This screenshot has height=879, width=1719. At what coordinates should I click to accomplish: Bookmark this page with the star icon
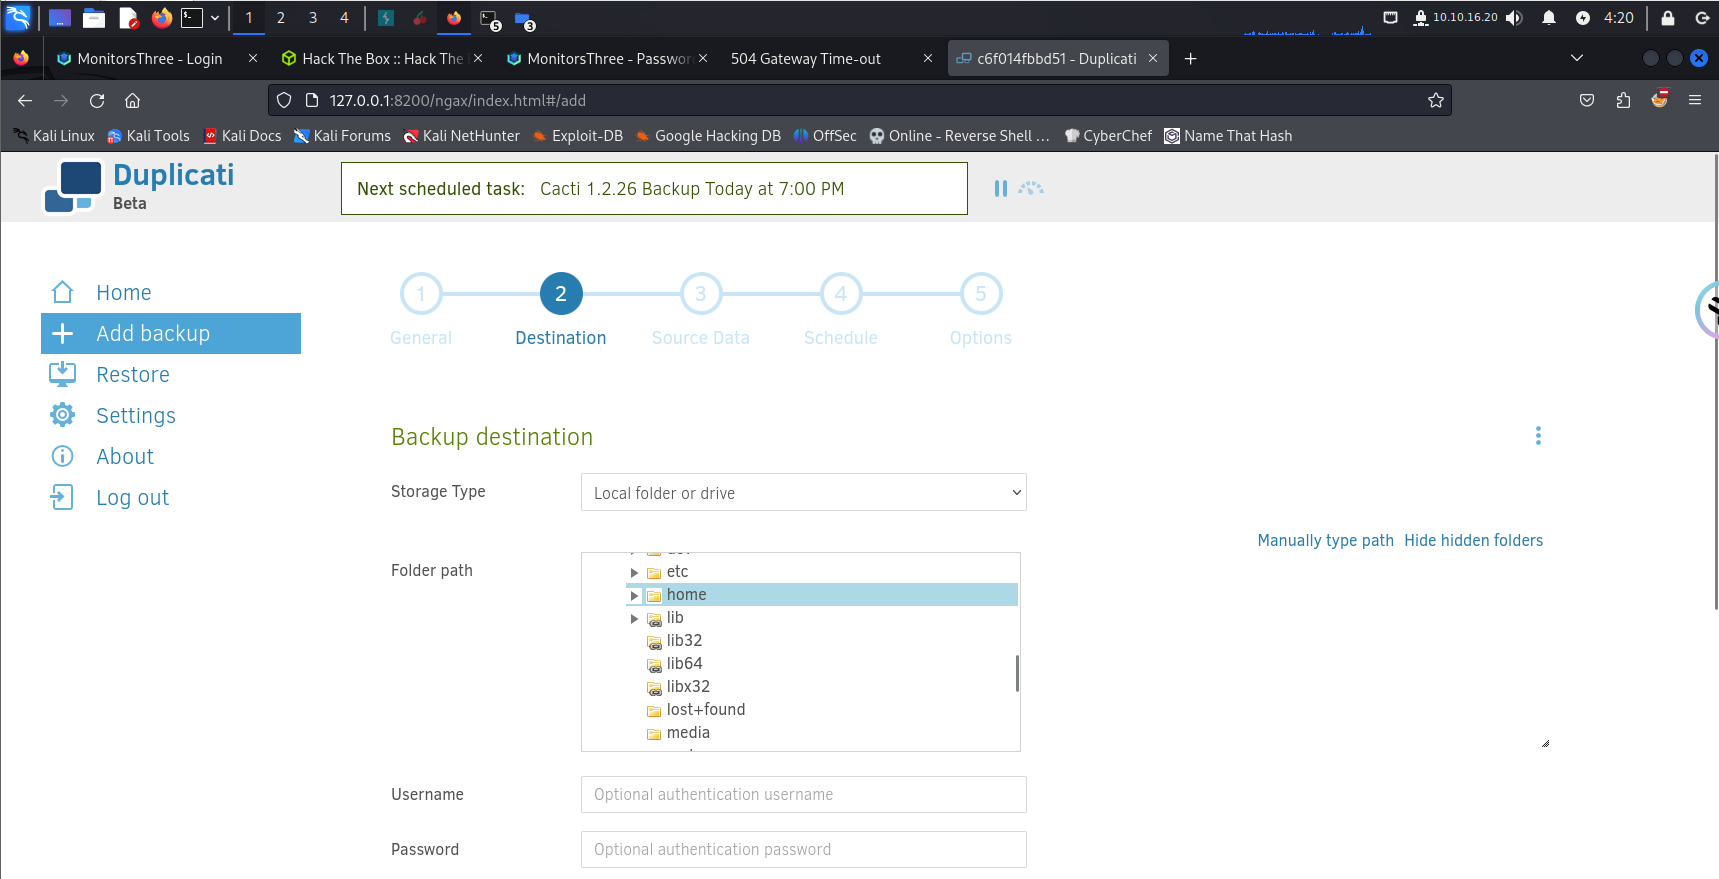click(x=1435, y=100)
